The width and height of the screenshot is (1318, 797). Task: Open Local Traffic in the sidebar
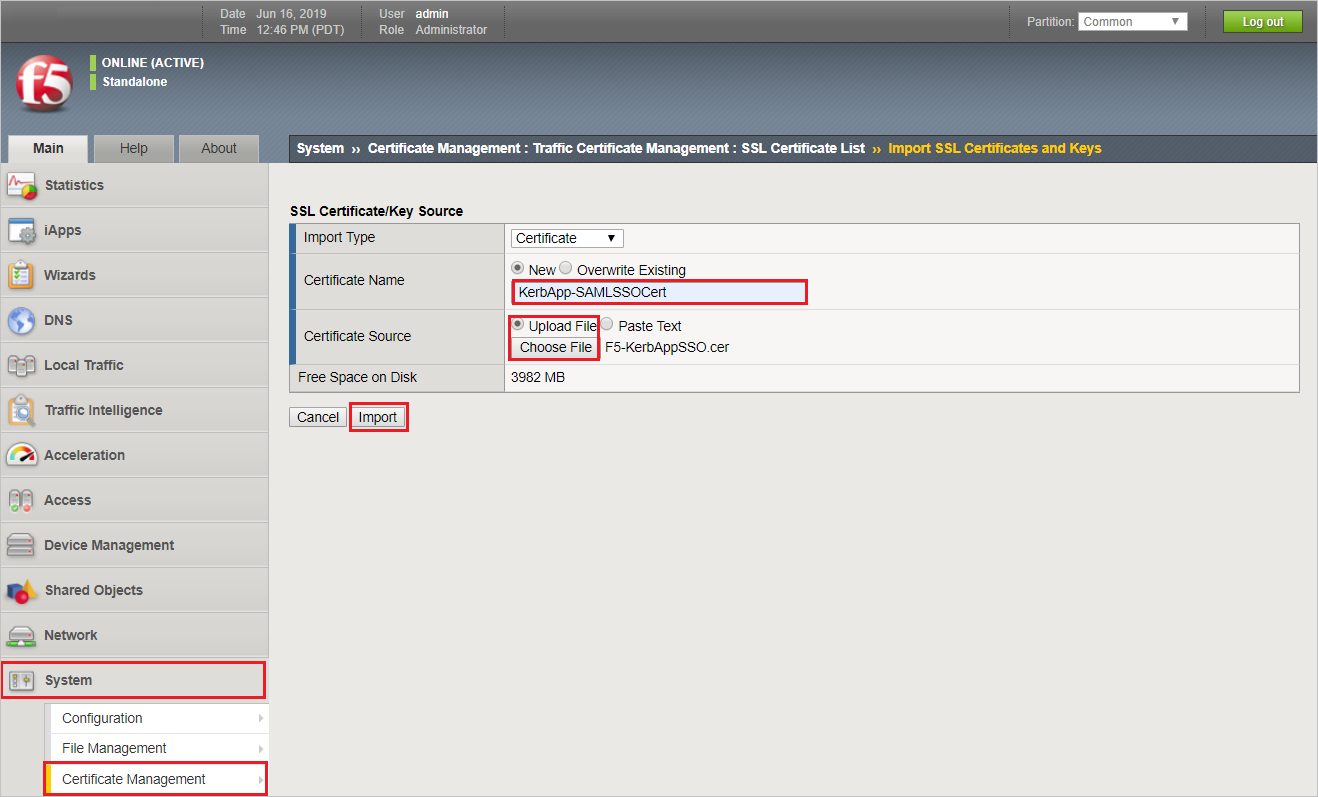point(134,365)
